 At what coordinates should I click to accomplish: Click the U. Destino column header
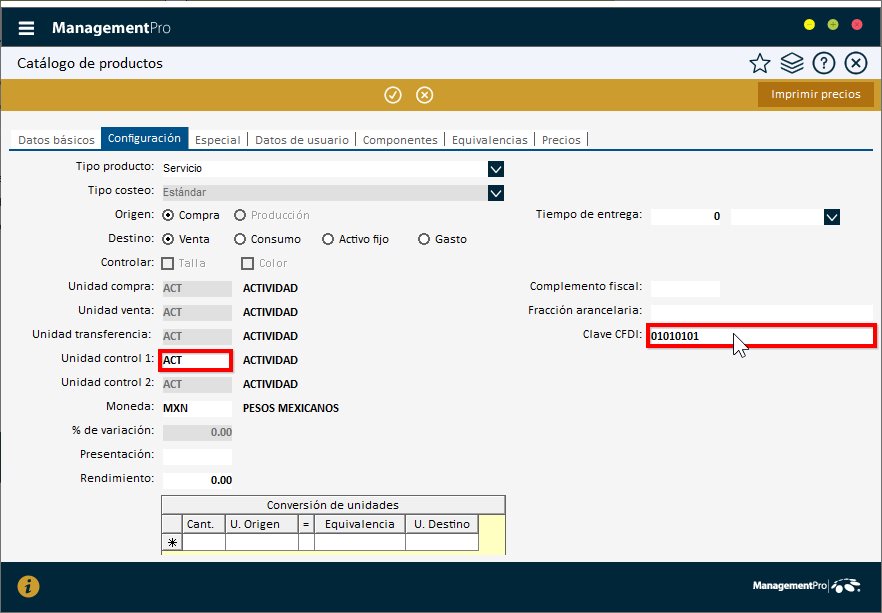point(442,524)
